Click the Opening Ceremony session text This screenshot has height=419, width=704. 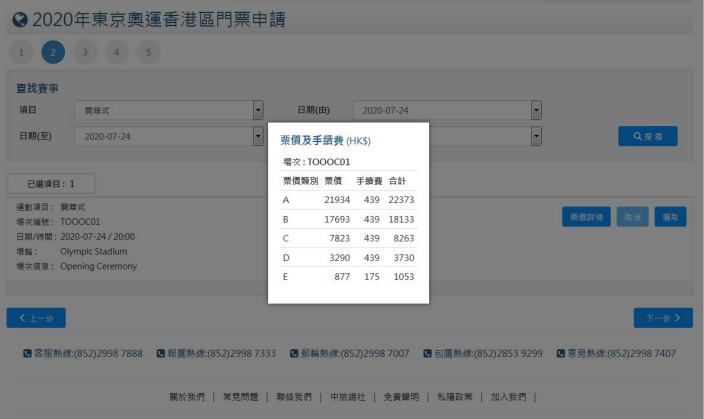point(98,266)
